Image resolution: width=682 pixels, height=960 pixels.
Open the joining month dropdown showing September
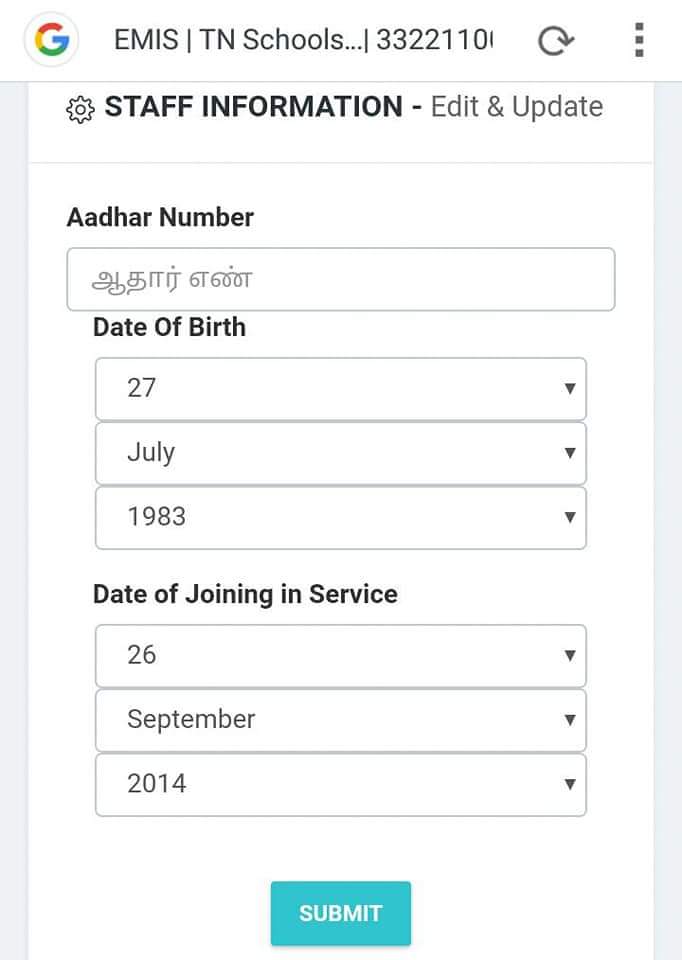(x=340, y=719)
